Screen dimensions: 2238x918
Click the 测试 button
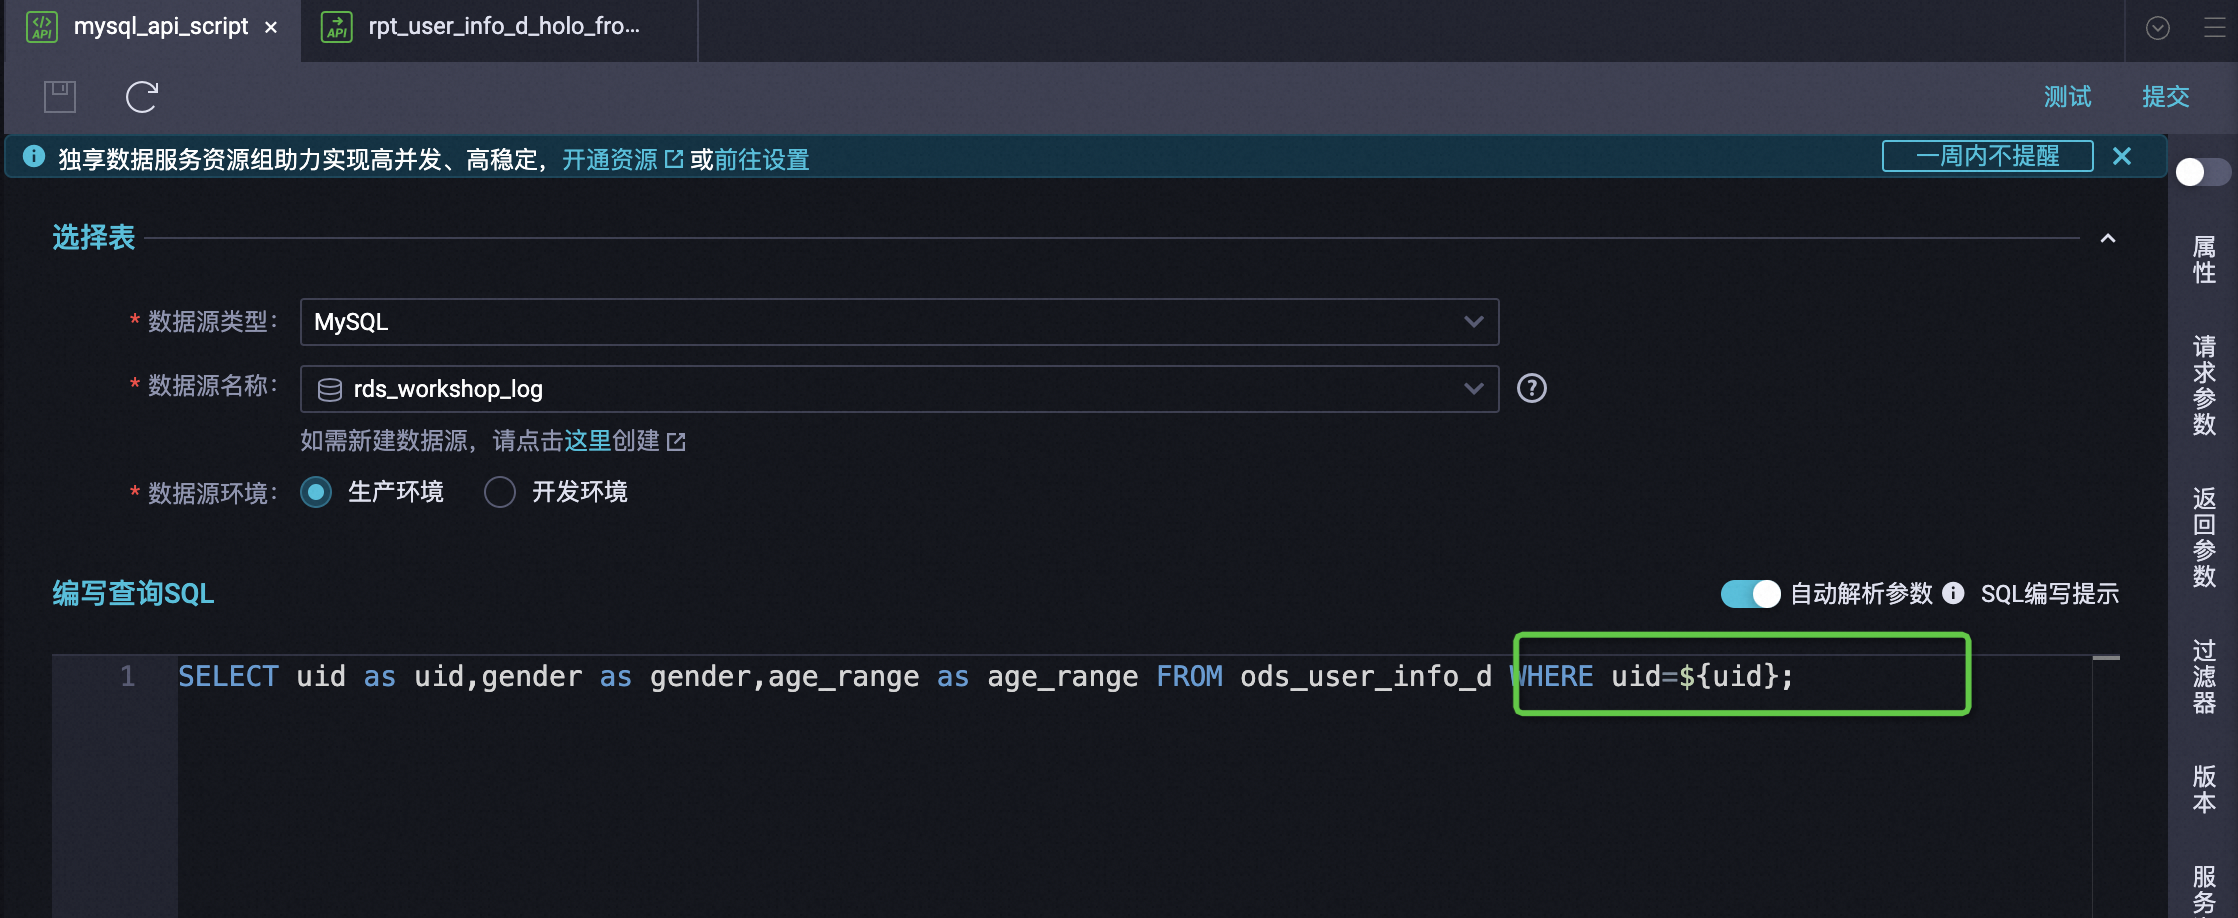tap(2067, 97)
